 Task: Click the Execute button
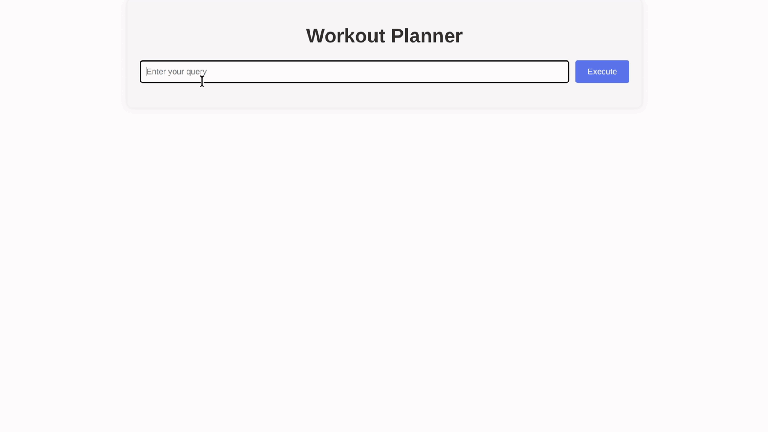(x=601, y=72)
